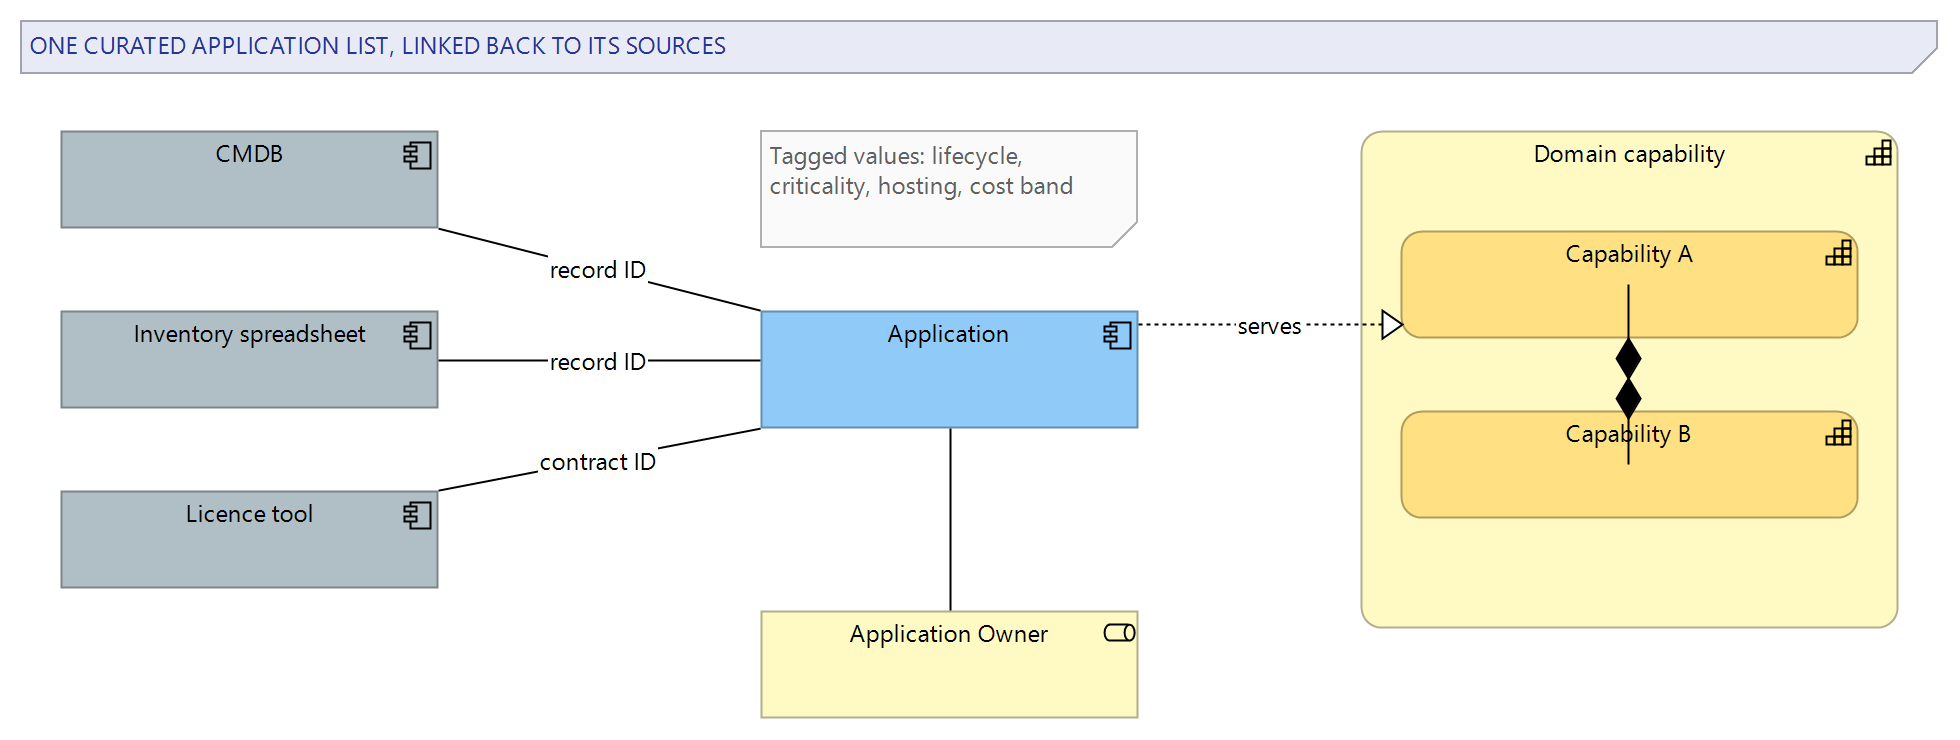The height and width of the screenshot is (740, 1960).
Task: Click the "contract ID" connection label
Action: click(598, 462)
